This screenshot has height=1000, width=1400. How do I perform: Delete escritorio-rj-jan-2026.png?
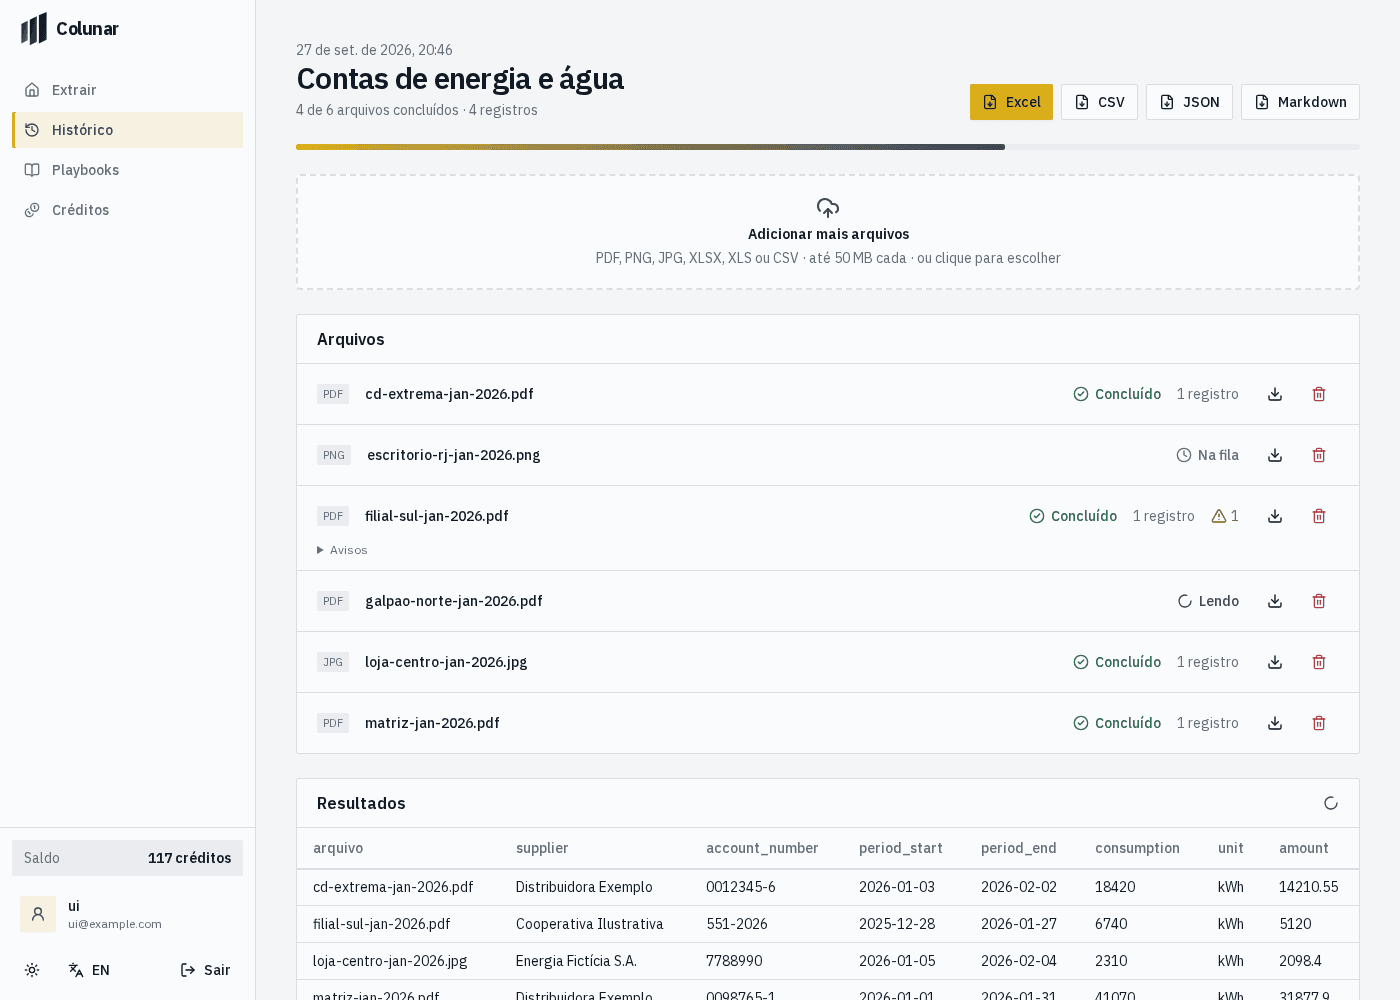[1319, 455]
